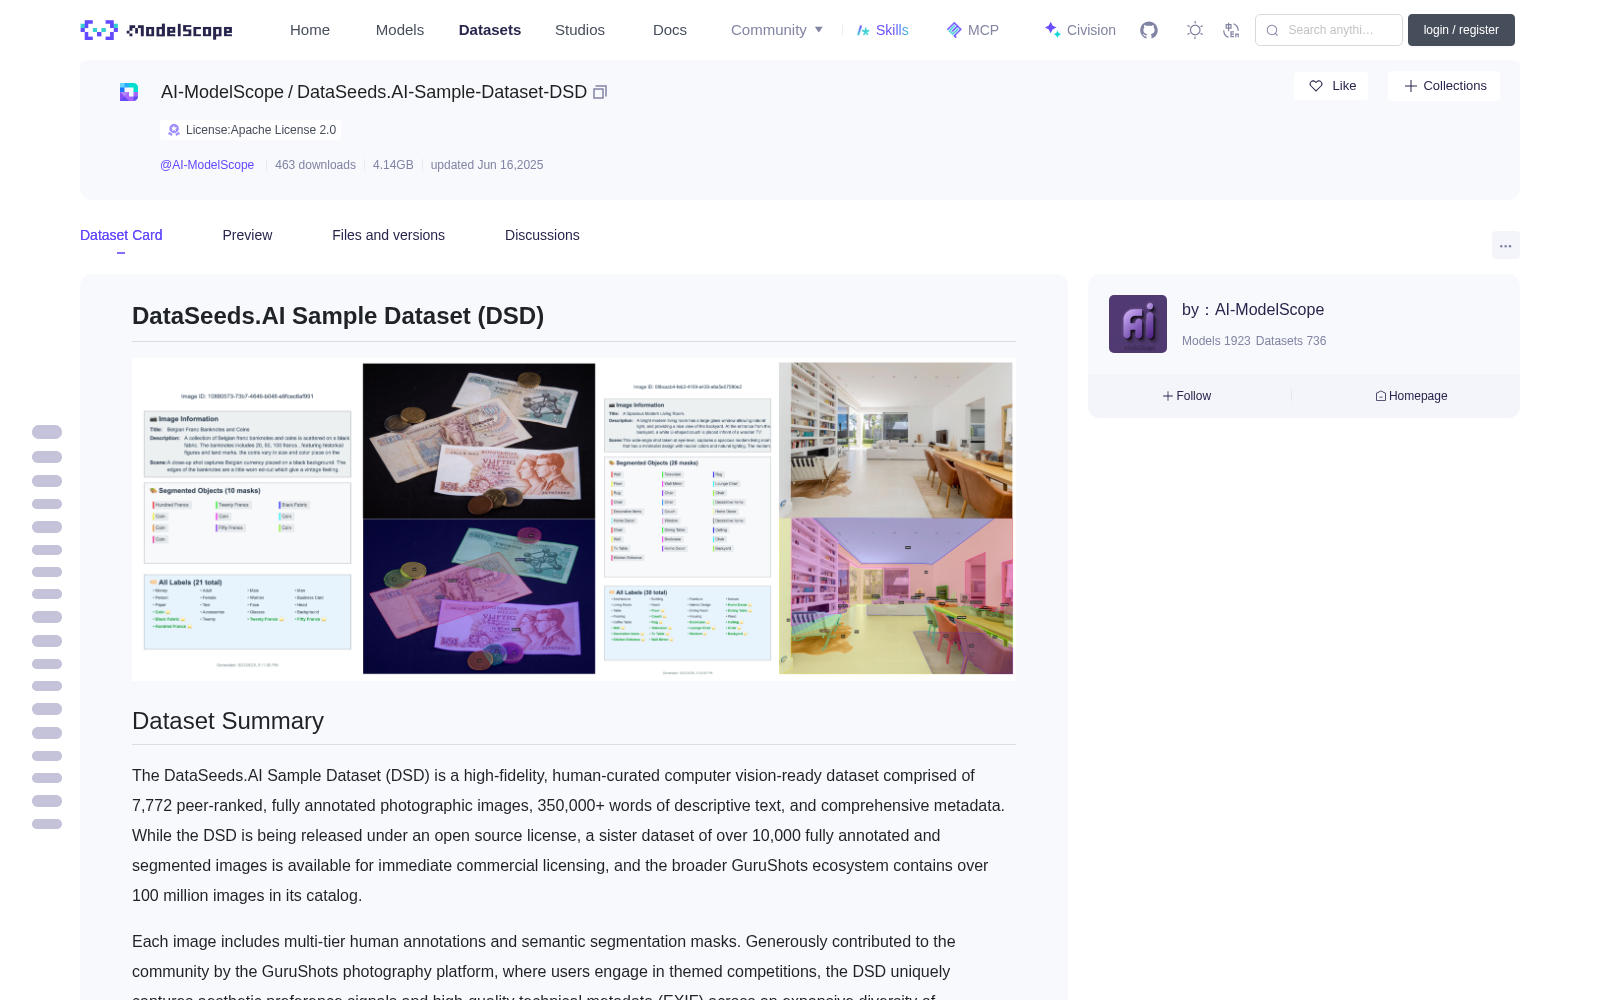Click the license badge icon

pos(174,130)
